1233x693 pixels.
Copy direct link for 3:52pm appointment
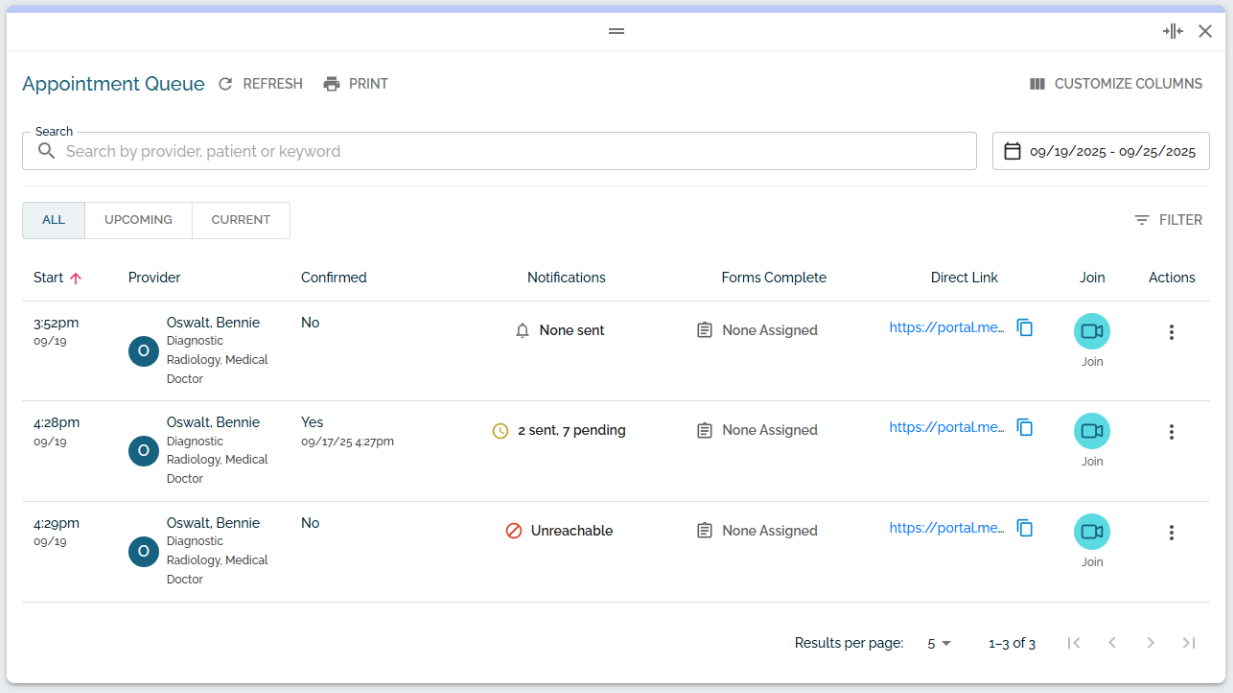click(1025, 328)
